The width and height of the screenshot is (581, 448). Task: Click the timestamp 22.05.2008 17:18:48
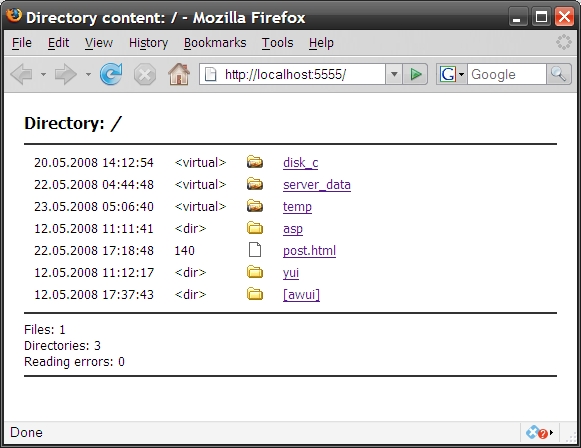[x=94, y=250]
